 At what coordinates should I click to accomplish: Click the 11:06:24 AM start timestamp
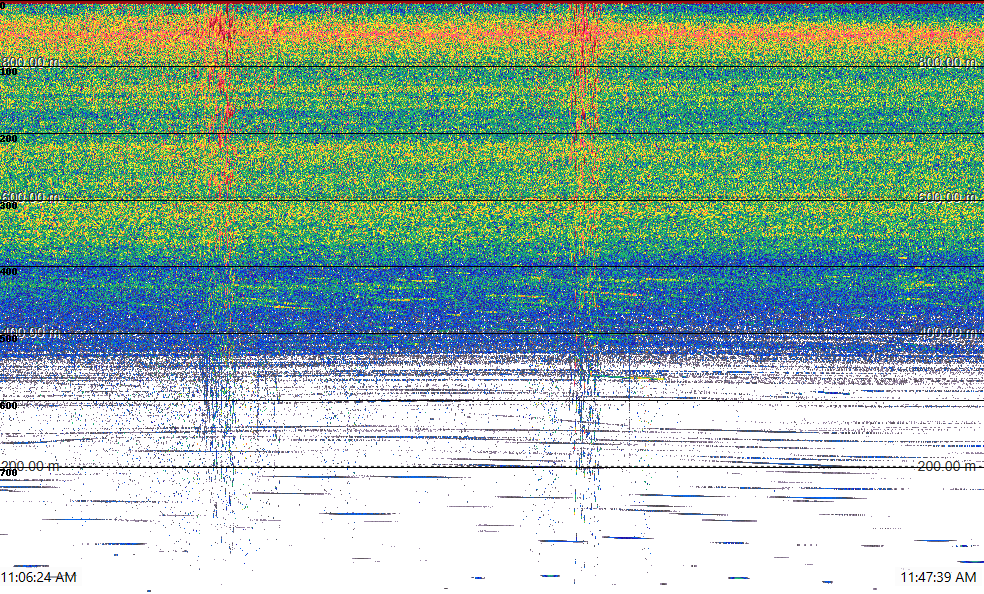click(39, 576)
